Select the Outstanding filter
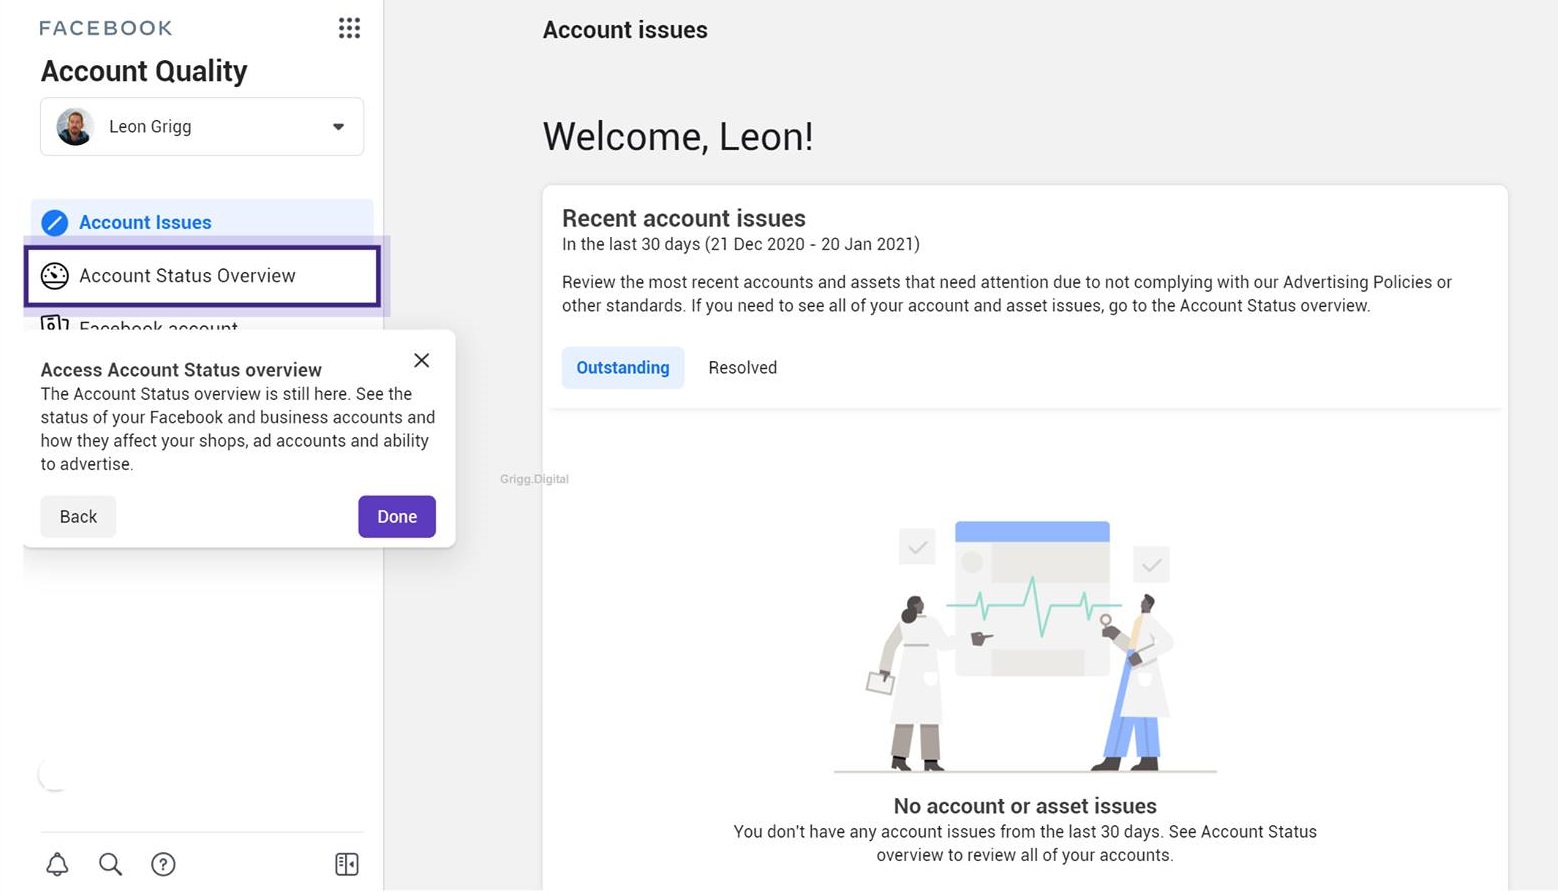Viewport: 1558px width, 892px height. pos(622,367)
